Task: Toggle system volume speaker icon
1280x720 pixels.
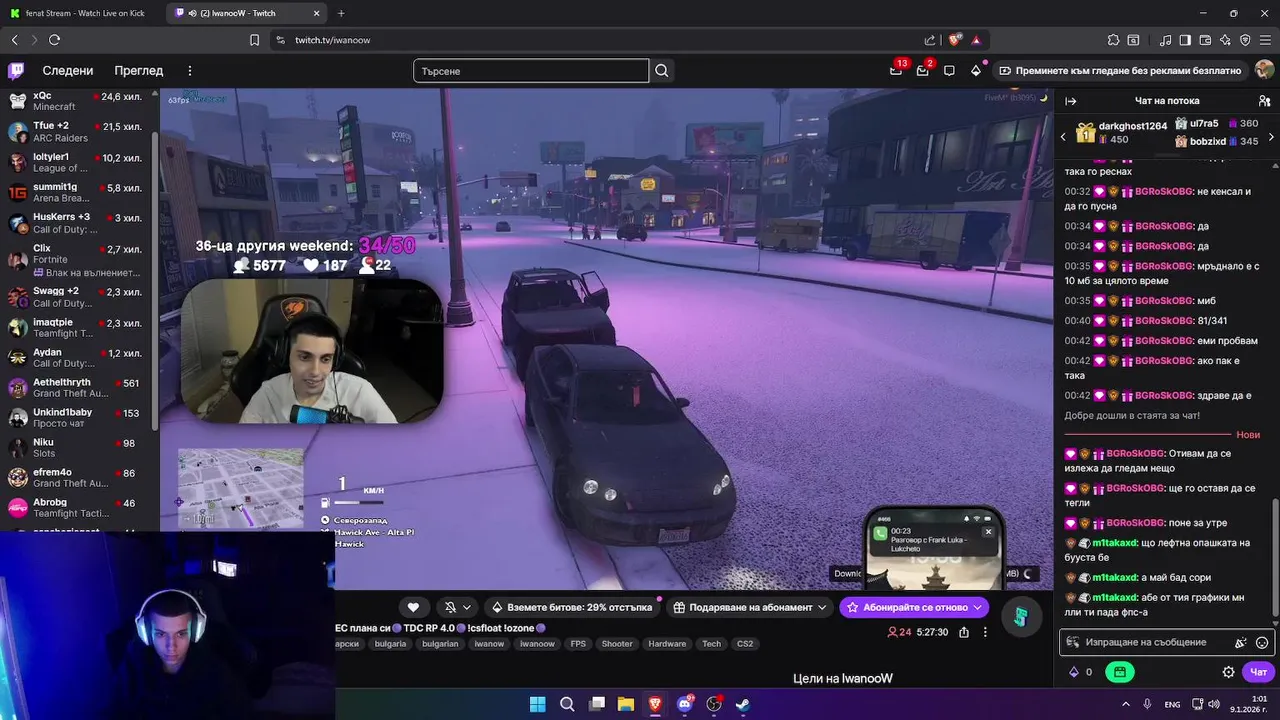Action: click(x=1215, y=704)
